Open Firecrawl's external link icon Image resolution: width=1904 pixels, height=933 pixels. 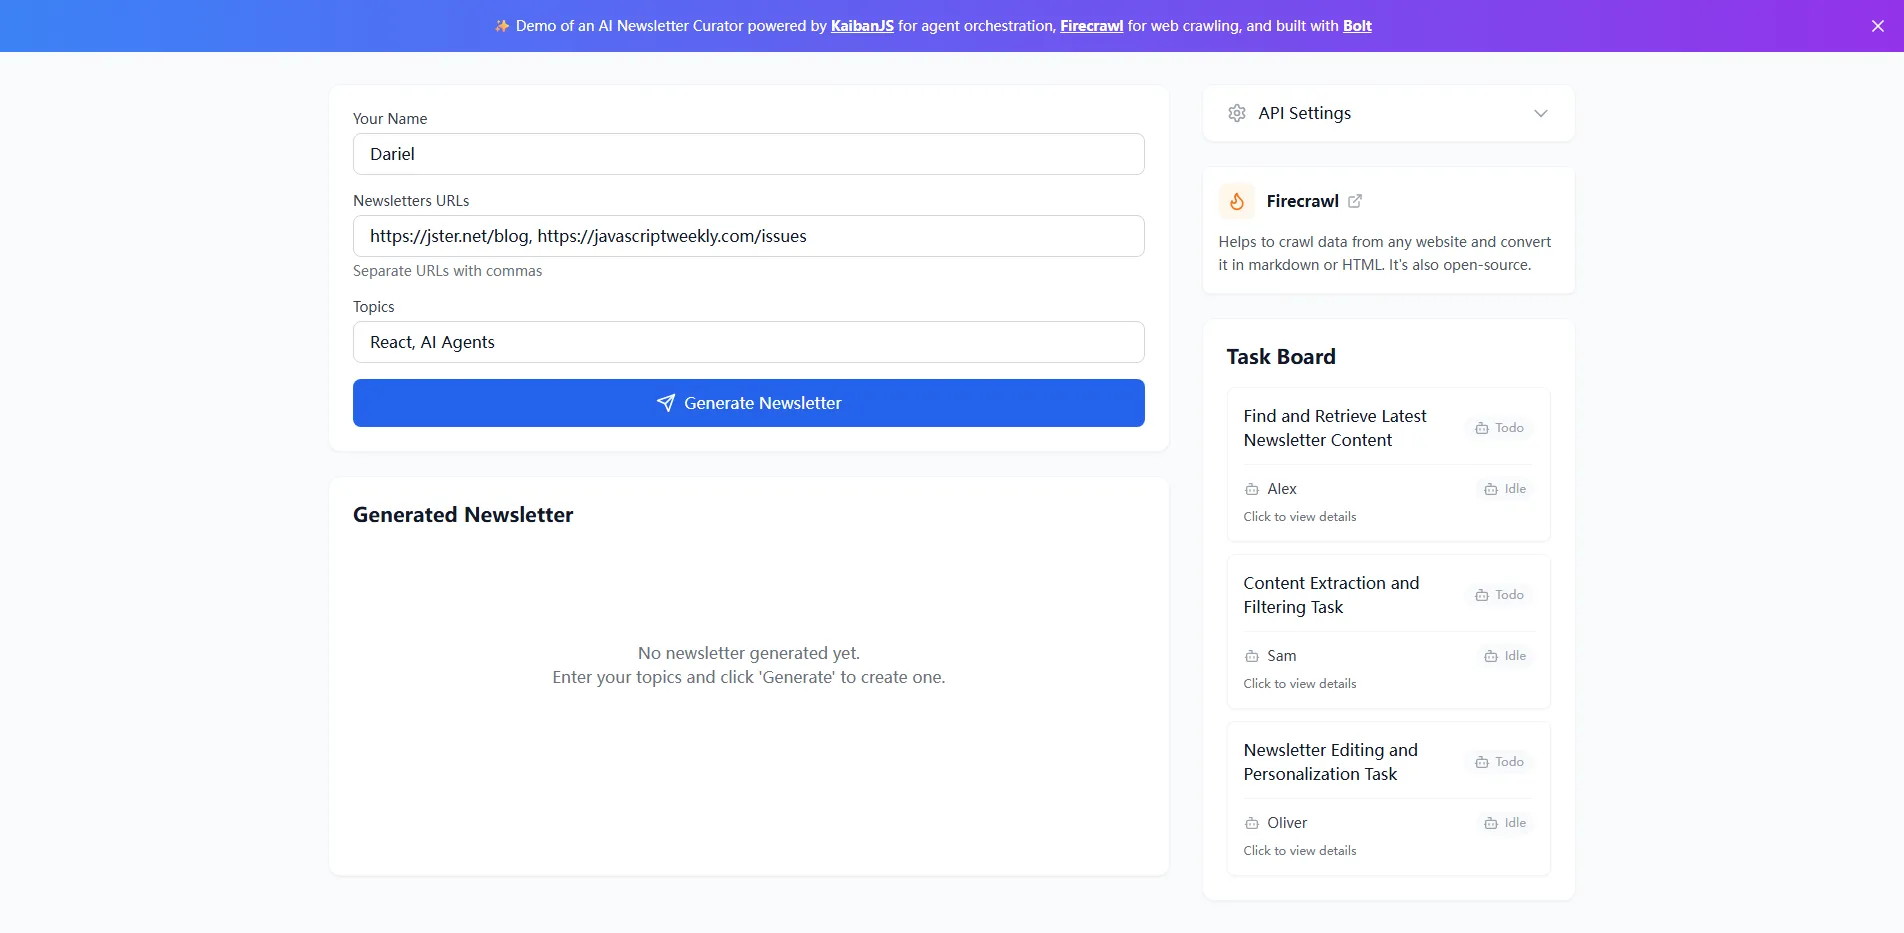1354,201
